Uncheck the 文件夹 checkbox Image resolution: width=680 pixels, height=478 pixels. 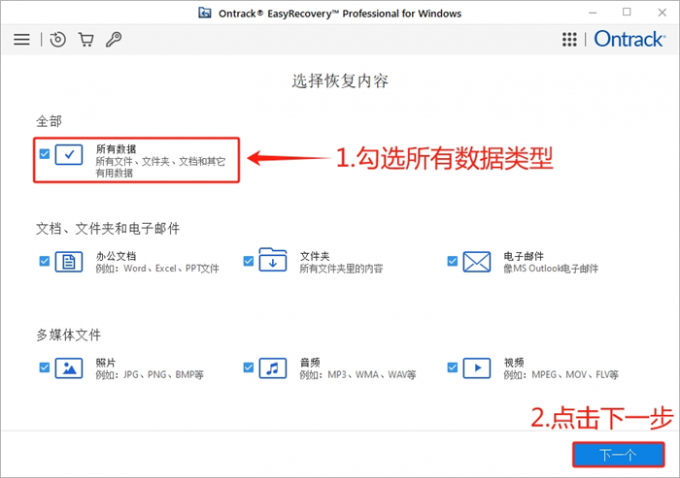click(248, 261)
